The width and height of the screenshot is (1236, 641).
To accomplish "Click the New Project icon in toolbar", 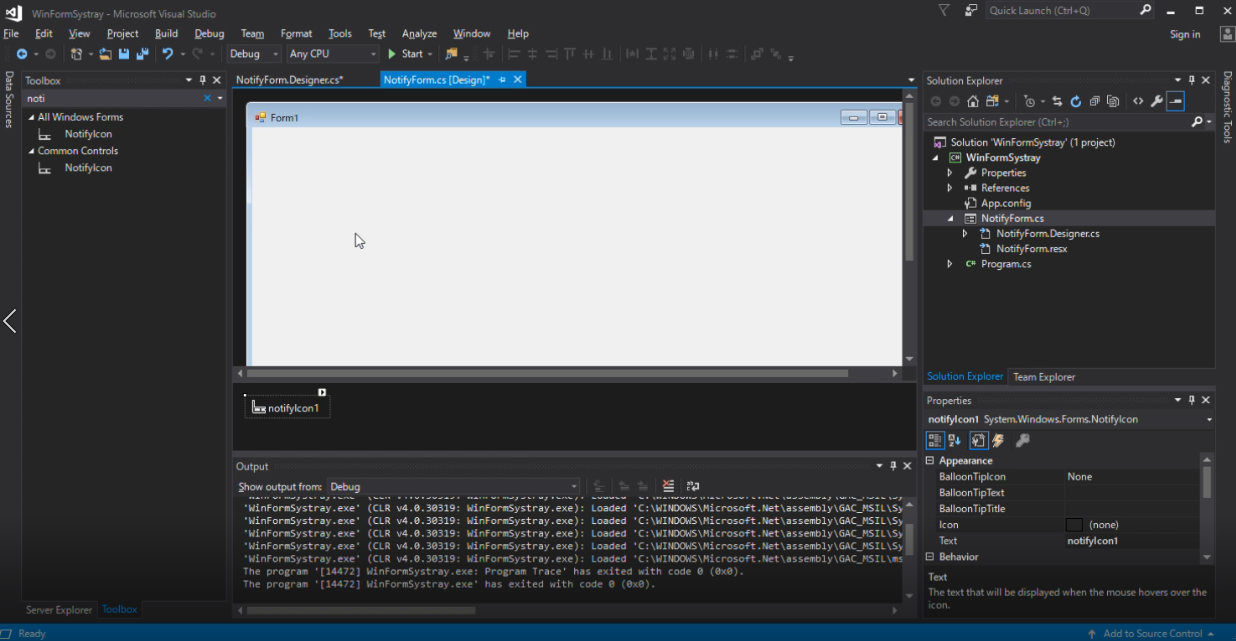I will pyautogui.click(x=76, y=54).
